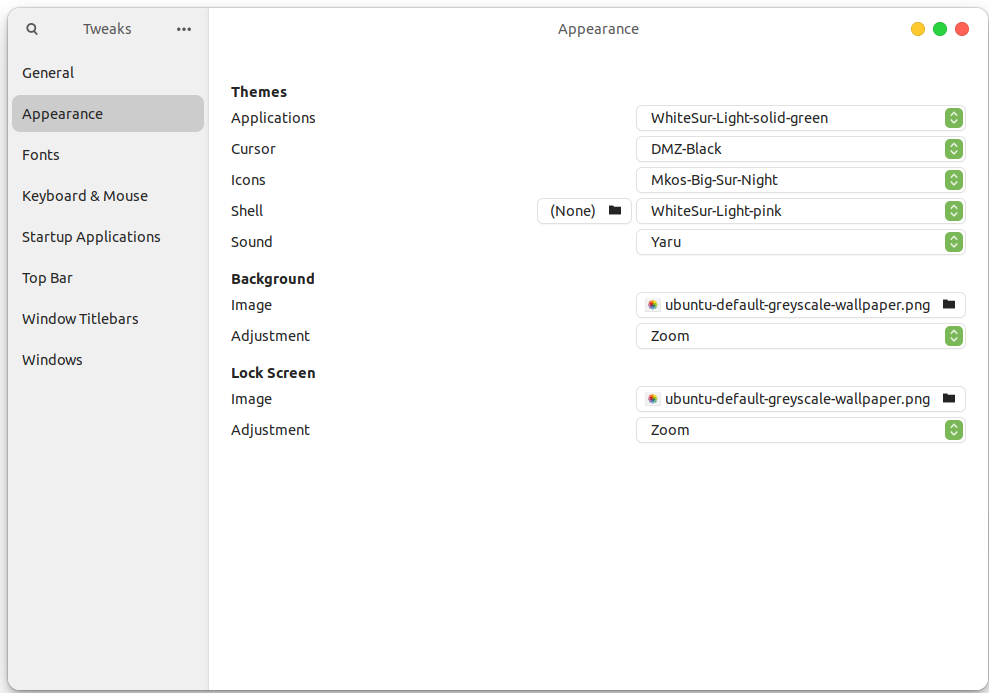Click the Background ubuntu-default-greyscale-wallpaper.png file button
This screenshot has height=693, width=989.
800,305
